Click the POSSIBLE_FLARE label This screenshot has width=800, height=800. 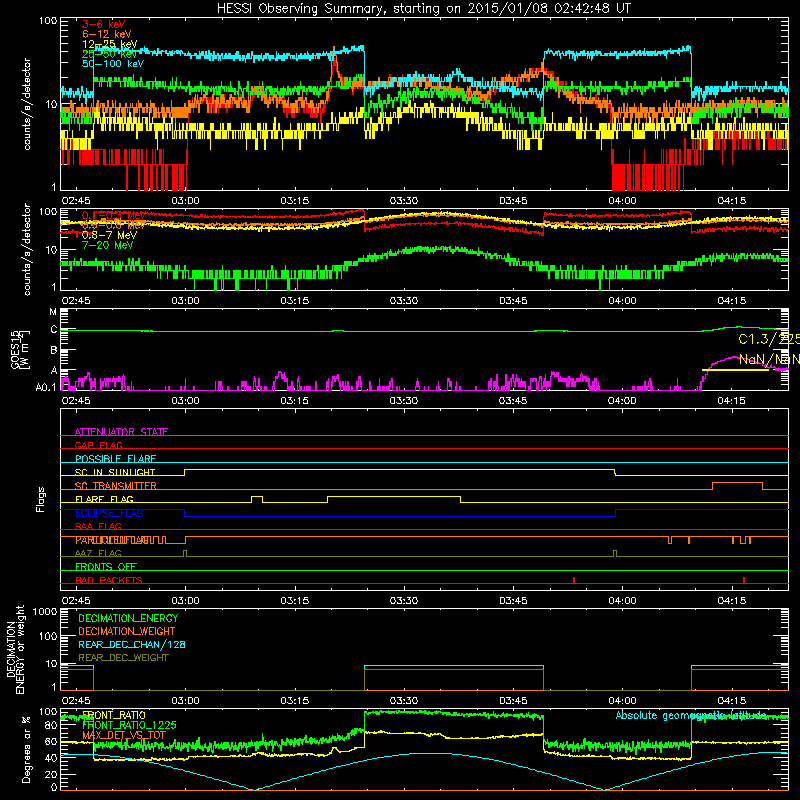(115, 459)
